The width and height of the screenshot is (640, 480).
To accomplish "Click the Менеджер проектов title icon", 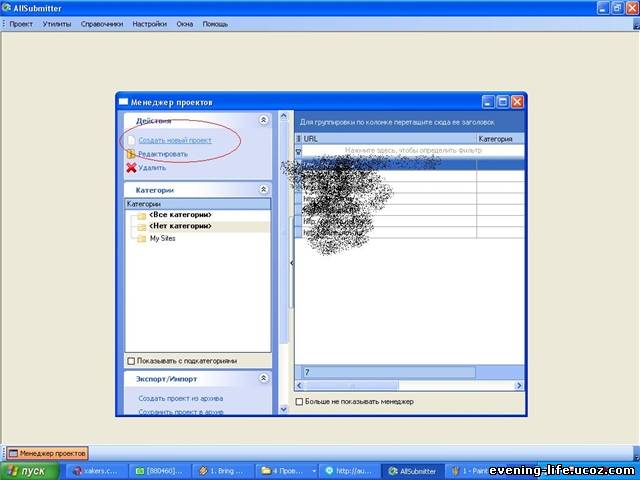I will point(123,102).
